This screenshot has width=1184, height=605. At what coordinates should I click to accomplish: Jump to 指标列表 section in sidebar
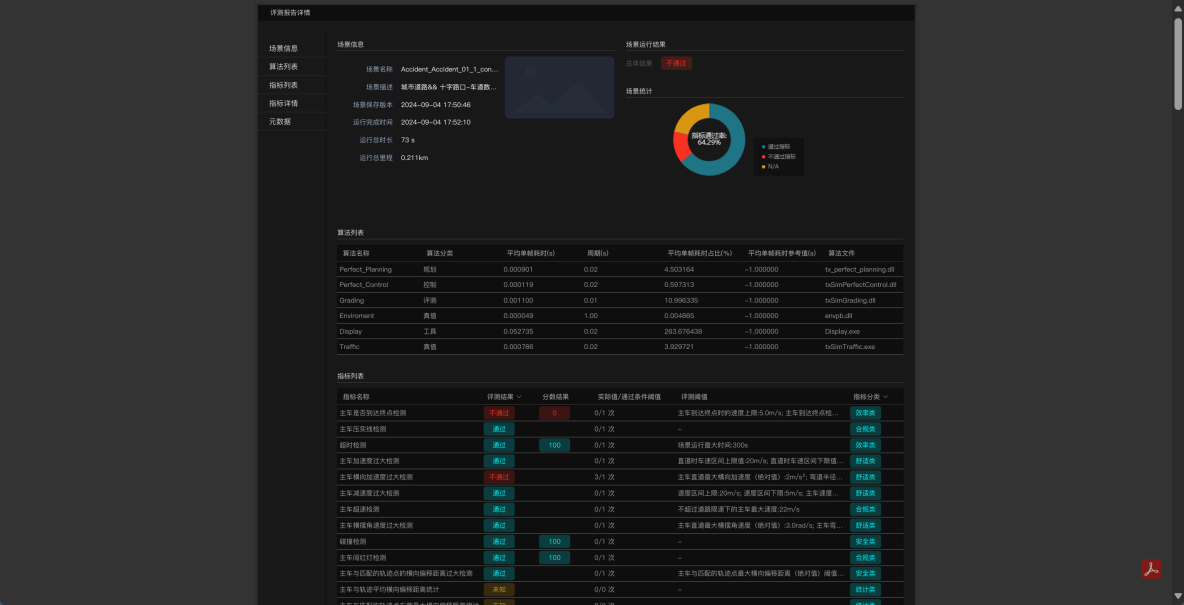[283, 85]
